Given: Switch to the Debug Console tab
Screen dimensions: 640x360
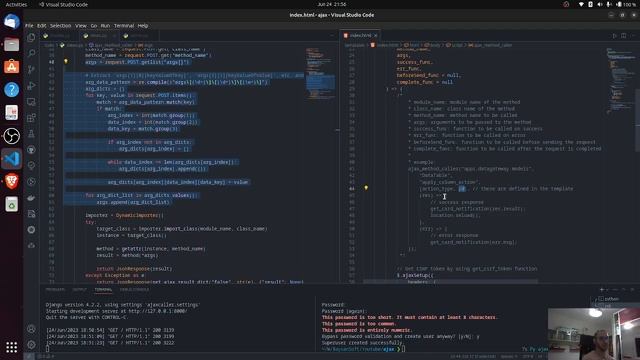Looking at the screenshot, I should click(134, 289).
